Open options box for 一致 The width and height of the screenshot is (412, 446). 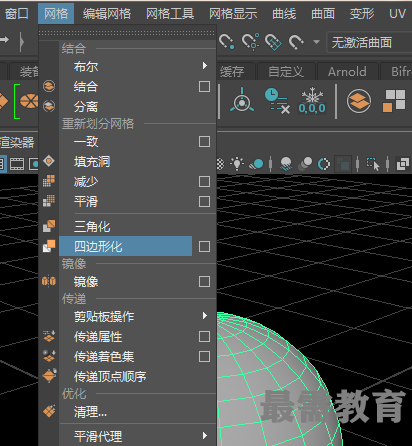[x=204, y=142]
